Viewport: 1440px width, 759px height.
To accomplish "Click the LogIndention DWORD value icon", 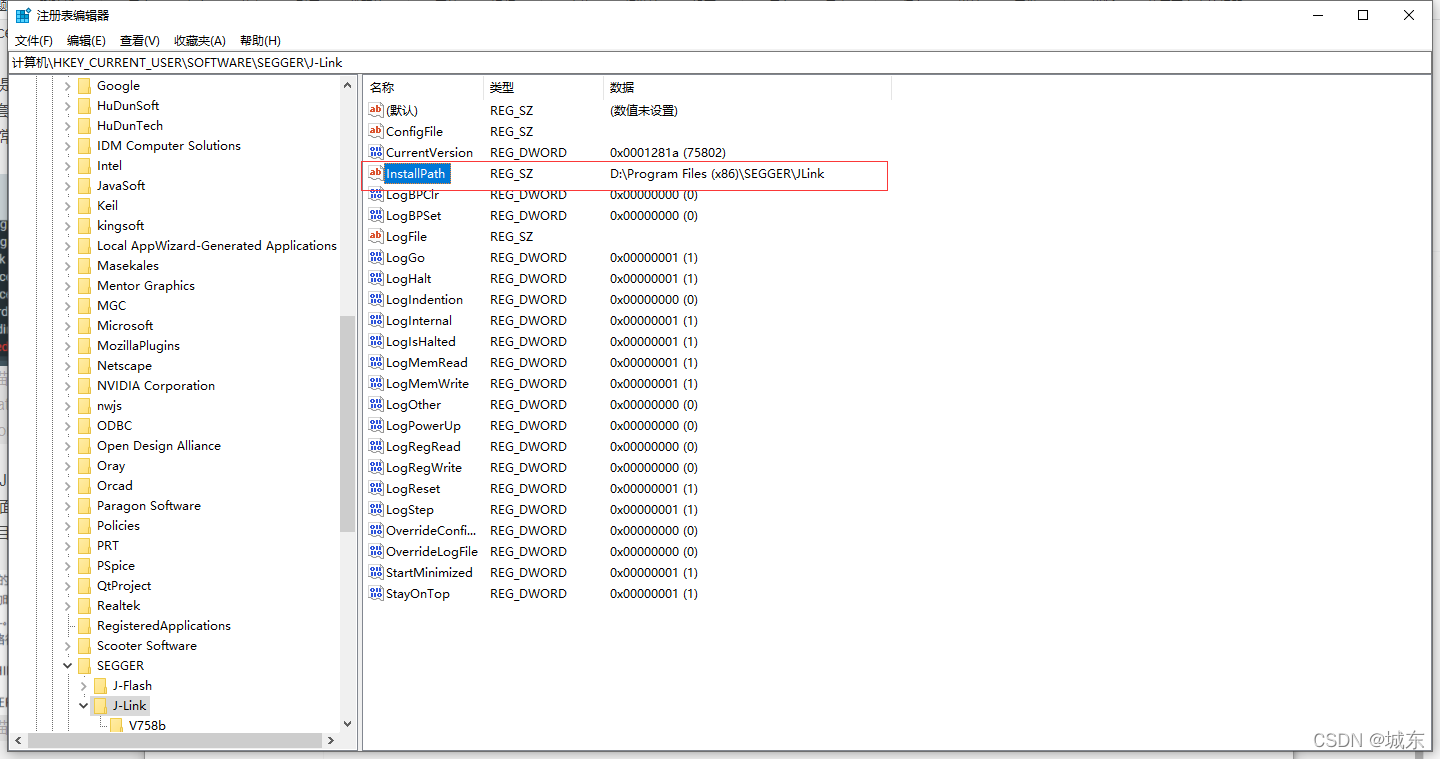I will coord(376,299).
